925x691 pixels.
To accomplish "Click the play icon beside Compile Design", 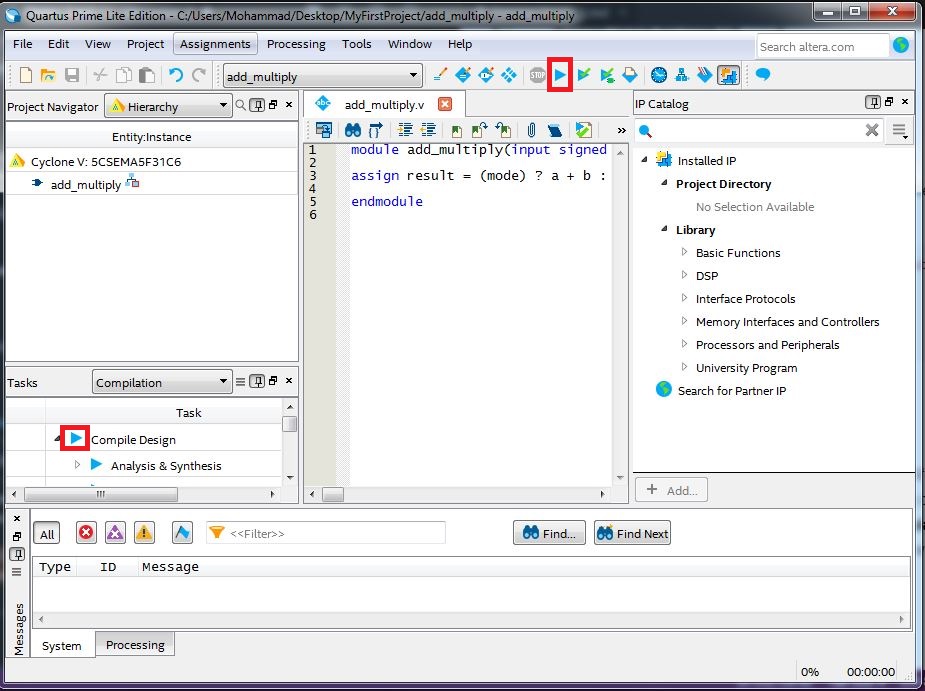I will point(76,438).
